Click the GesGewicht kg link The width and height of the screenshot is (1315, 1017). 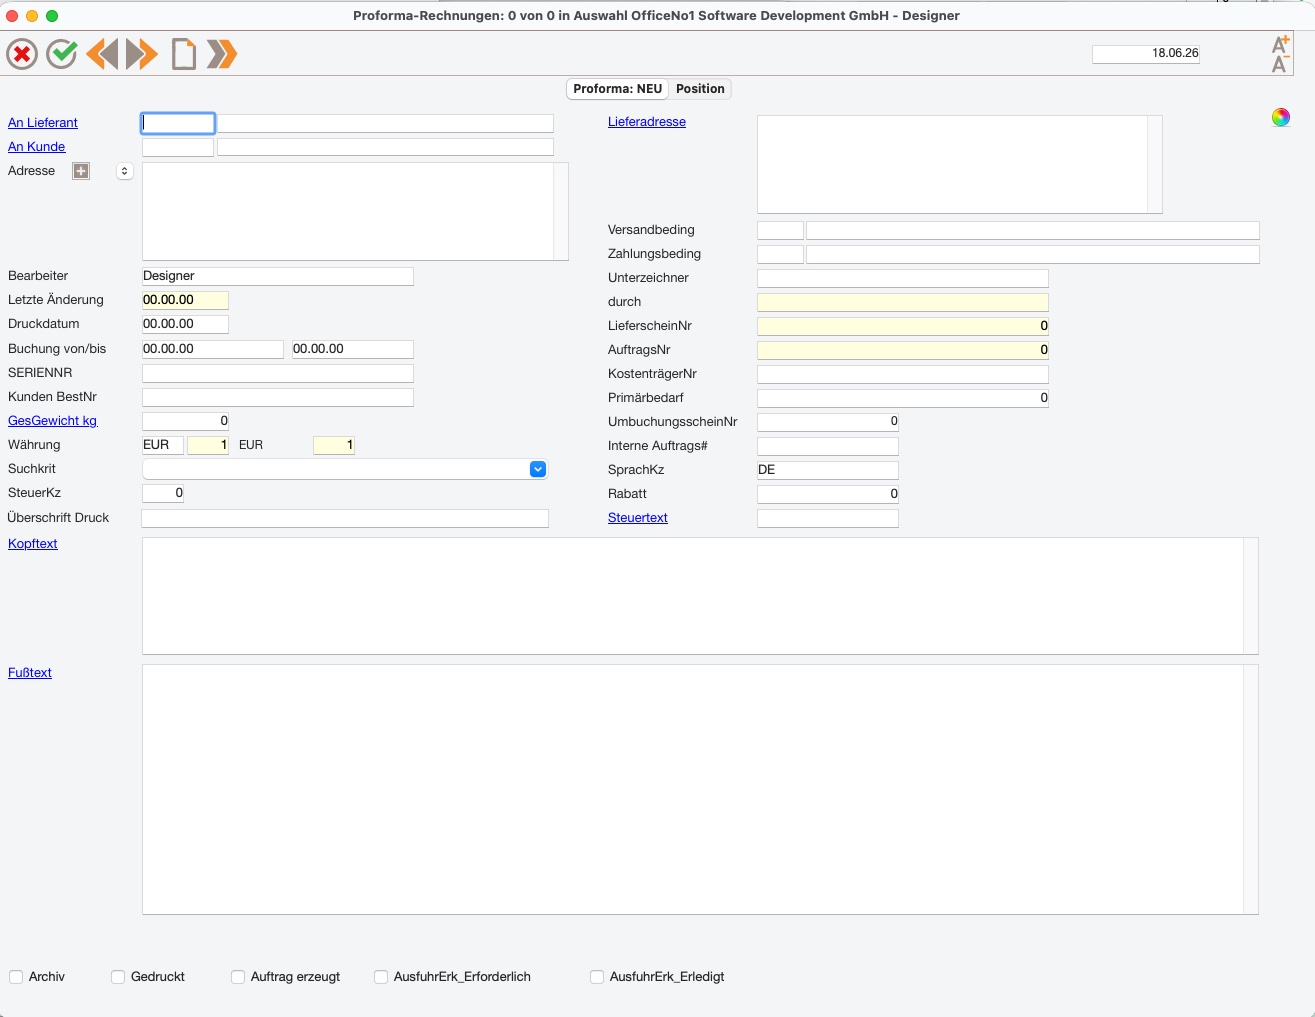[x=53, y=421]
